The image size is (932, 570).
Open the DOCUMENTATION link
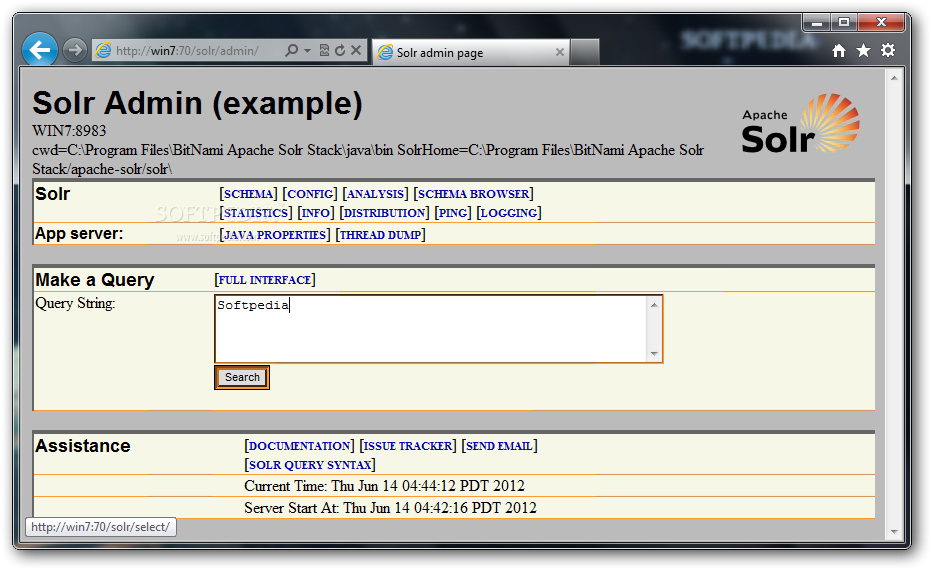coord(299,446)
